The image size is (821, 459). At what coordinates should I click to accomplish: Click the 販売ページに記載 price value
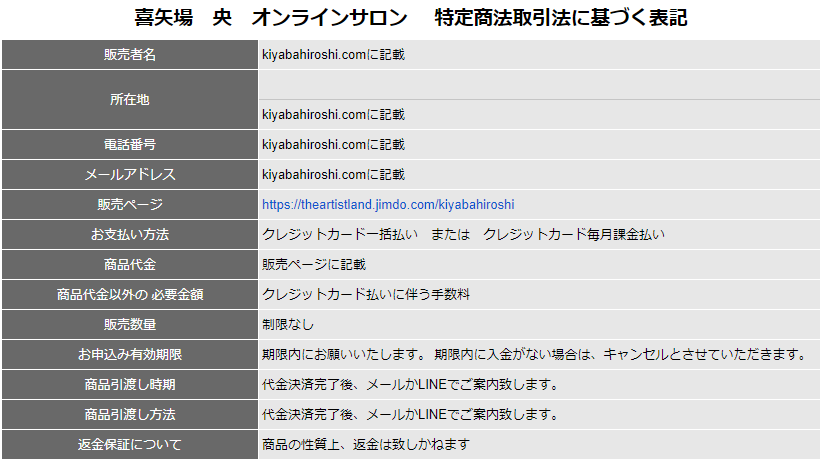[314, 265]
